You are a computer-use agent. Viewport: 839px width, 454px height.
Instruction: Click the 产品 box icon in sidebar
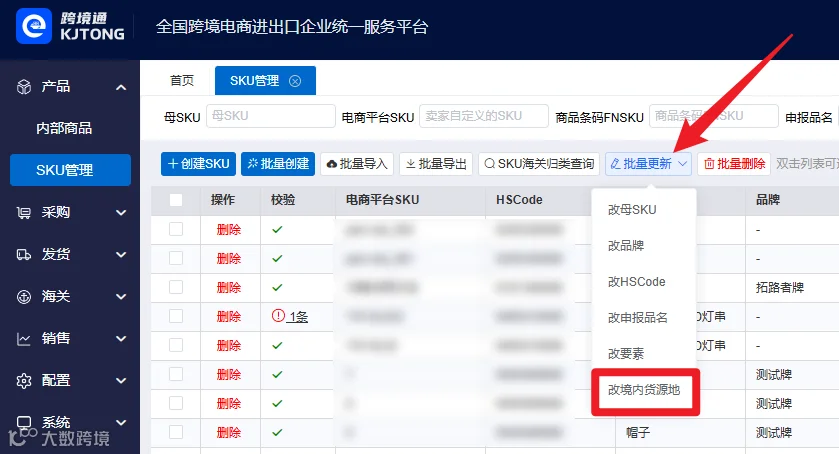(24, 86)
